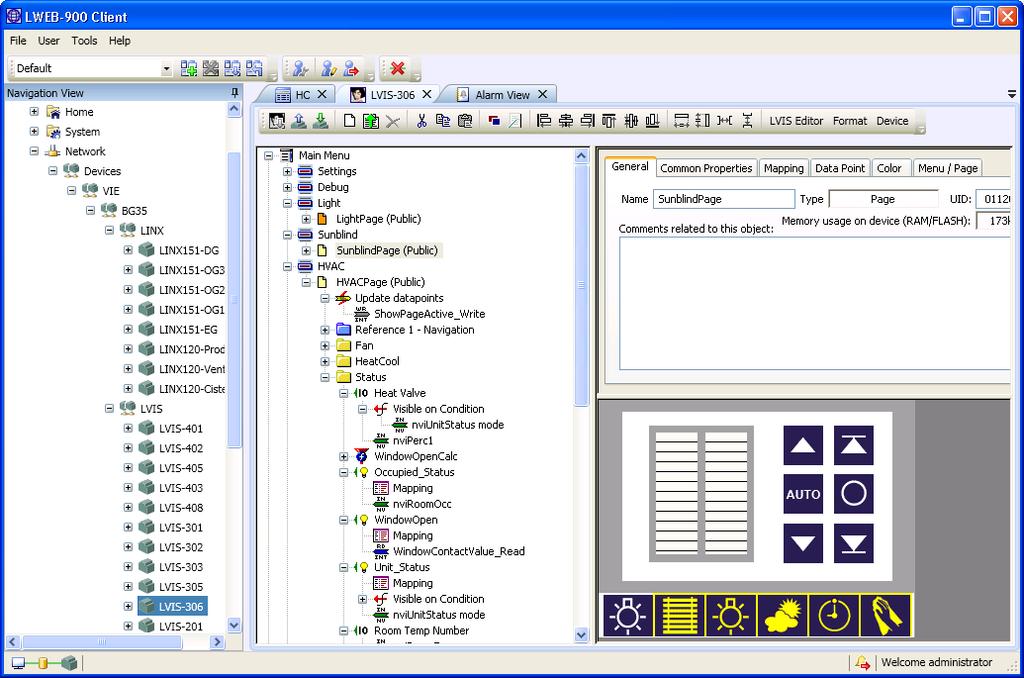Screen dimensions: 1024x678
Task: Expand the Home node in Navigation View
Action: [34, 112]
